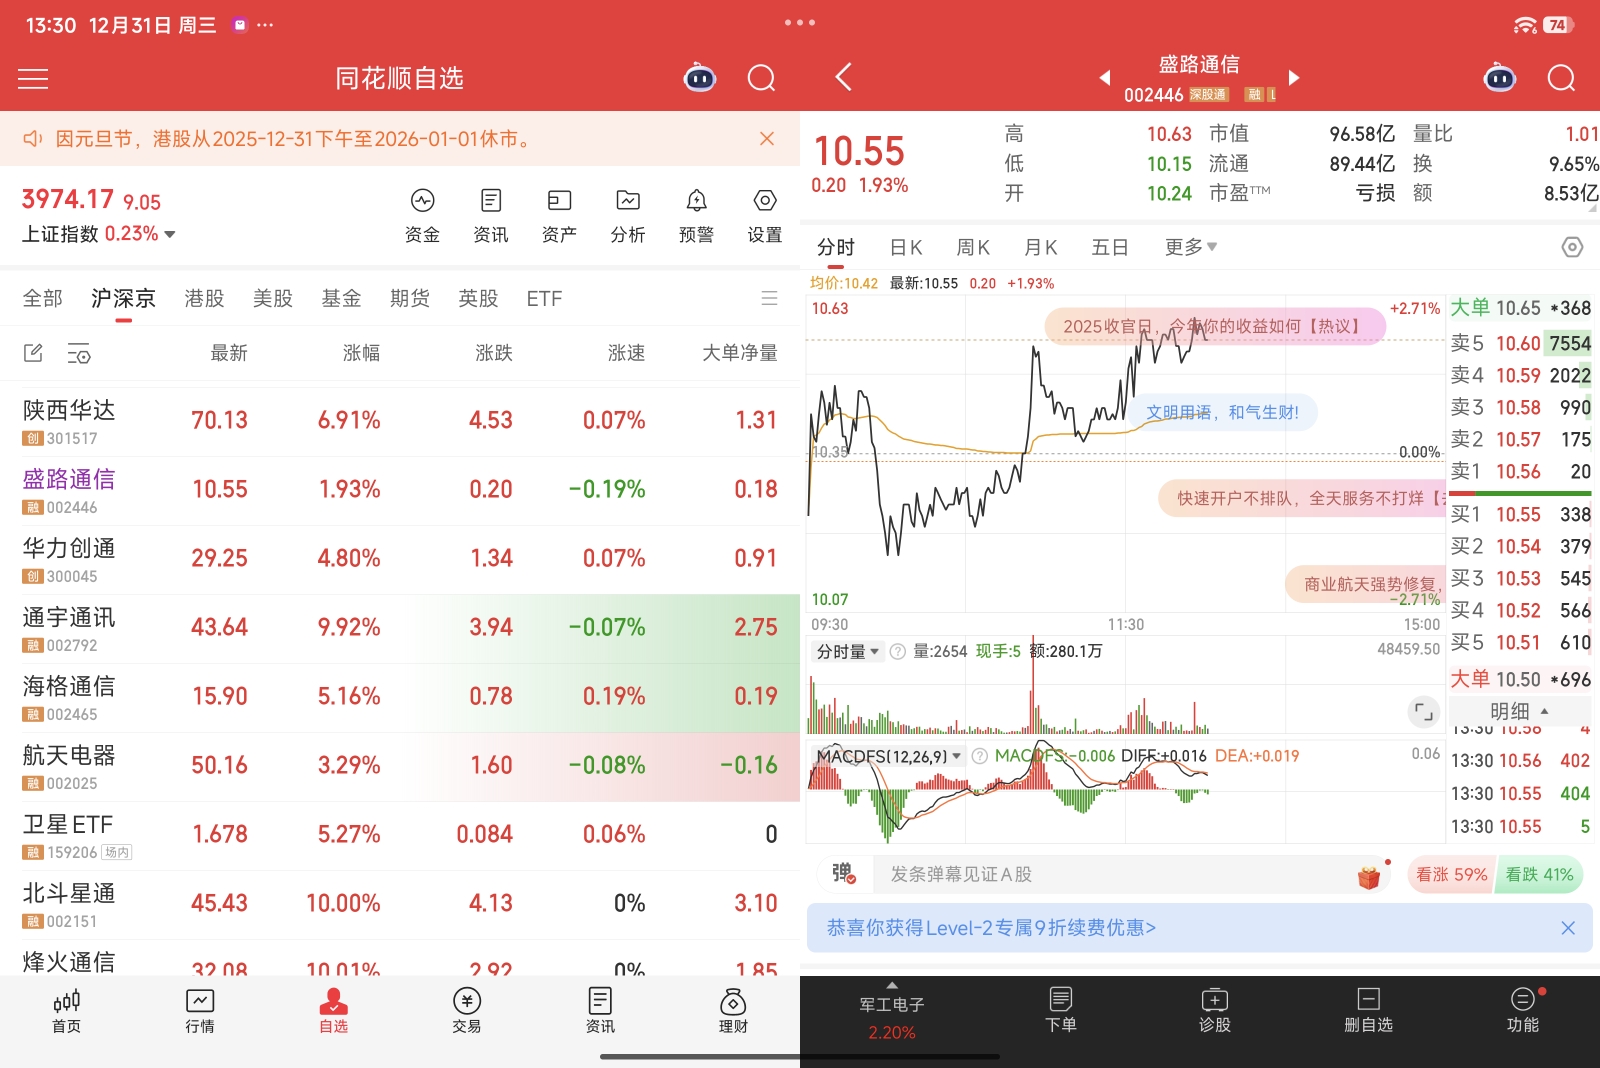
Task: Tap the list view settings icon
Action: click(79, 353)
